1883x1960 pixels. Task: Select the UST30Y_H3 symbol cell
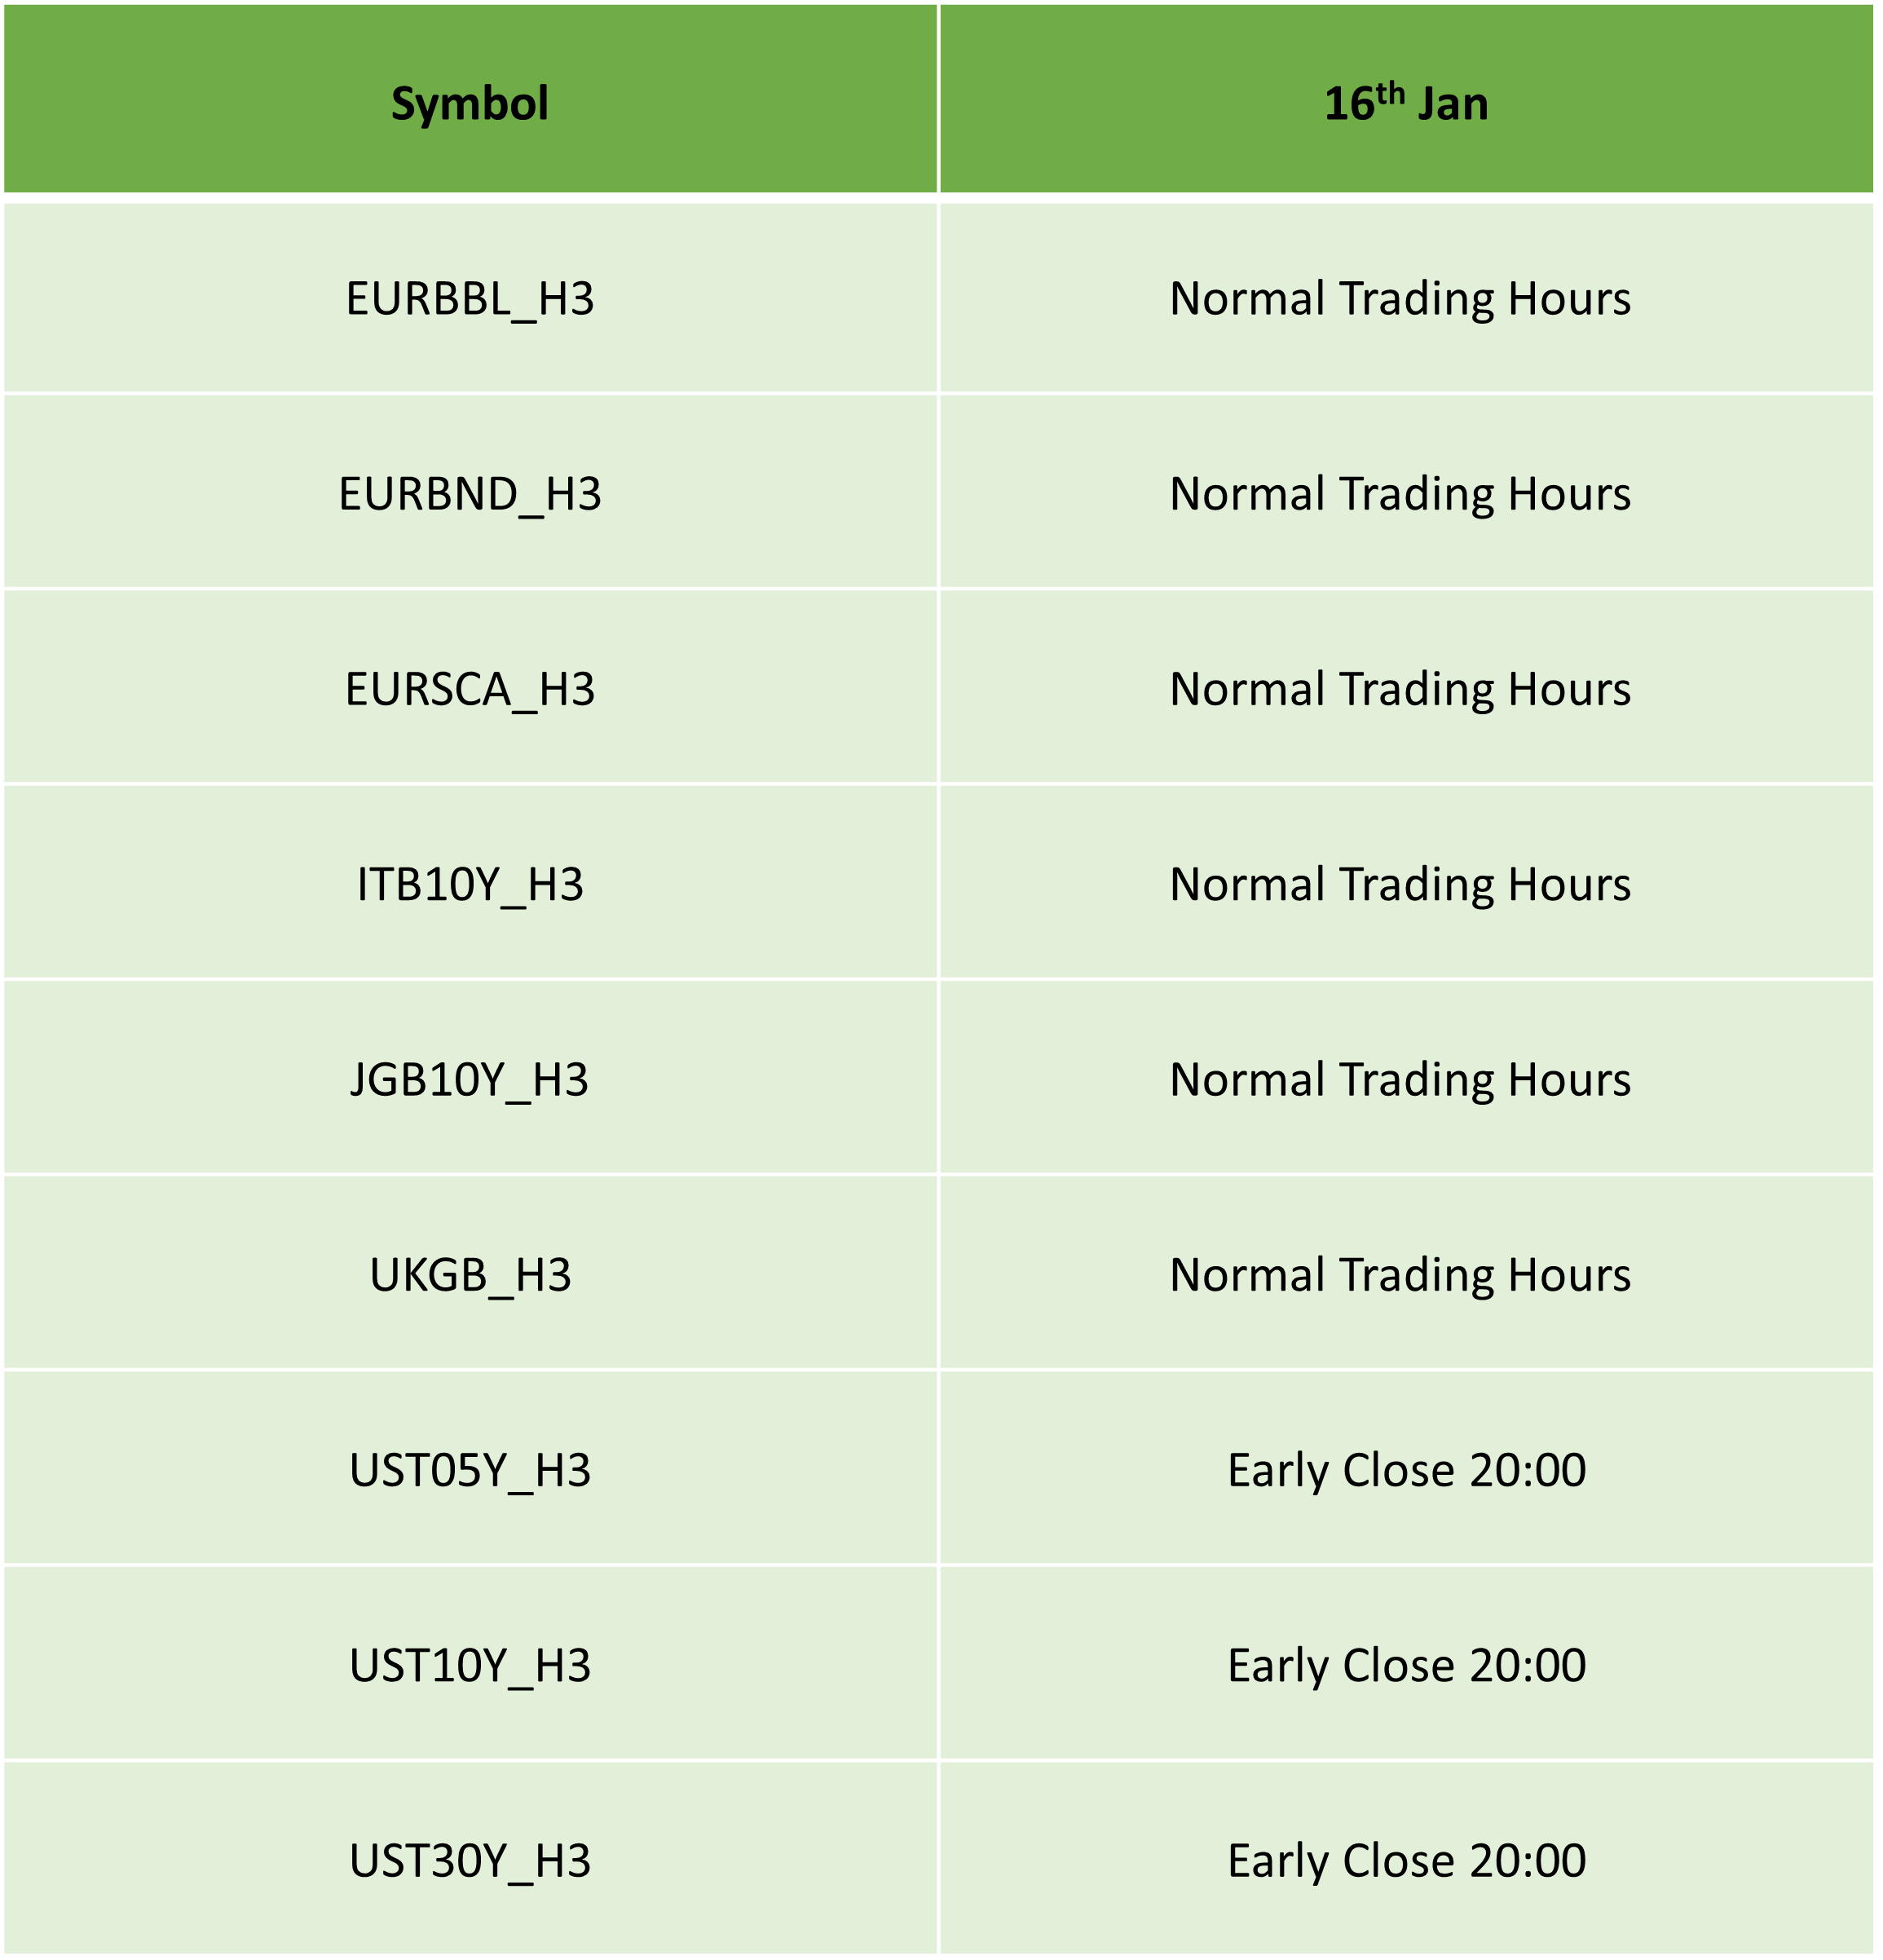[x=470, y=1859]
